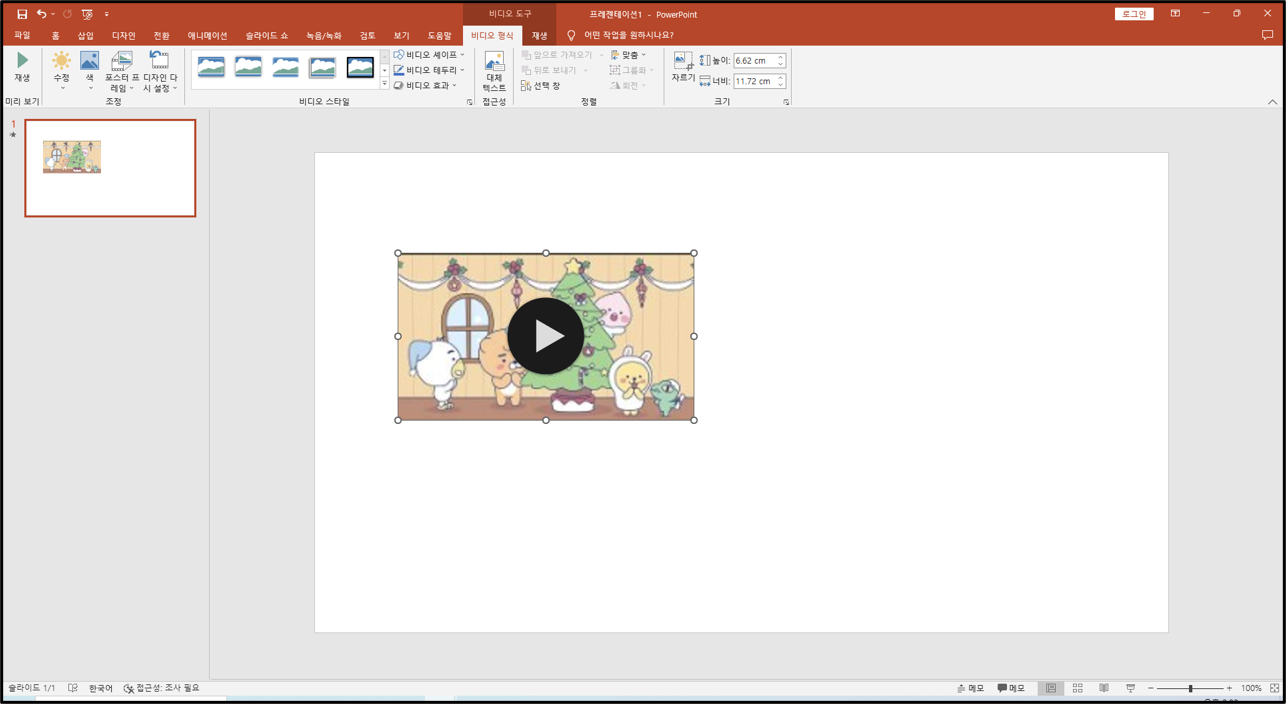
Task: Open the 선택 창 selection pane
Action: pyautogui.click(x=541, y=86)
